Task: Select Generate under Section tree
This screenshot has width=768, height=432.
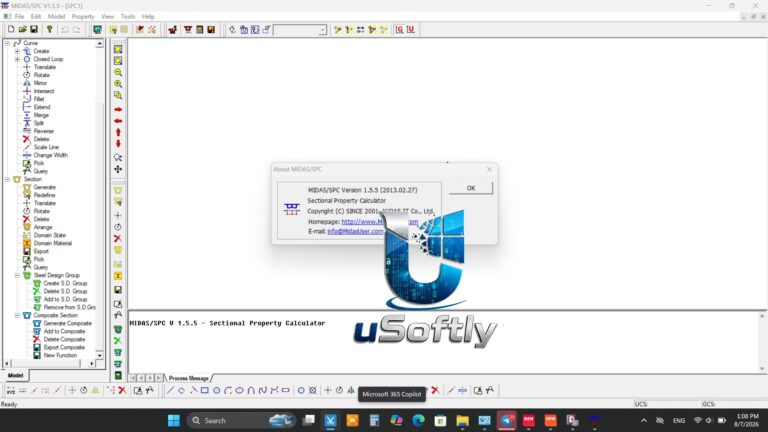Action: (44, 187)
